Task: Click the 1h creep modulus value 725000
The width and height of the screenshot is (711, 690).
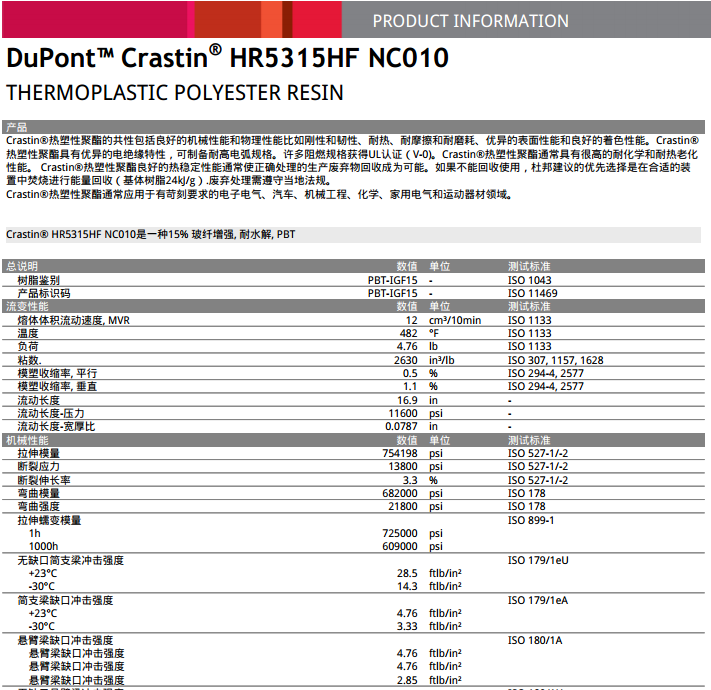Action: [399, 533]
